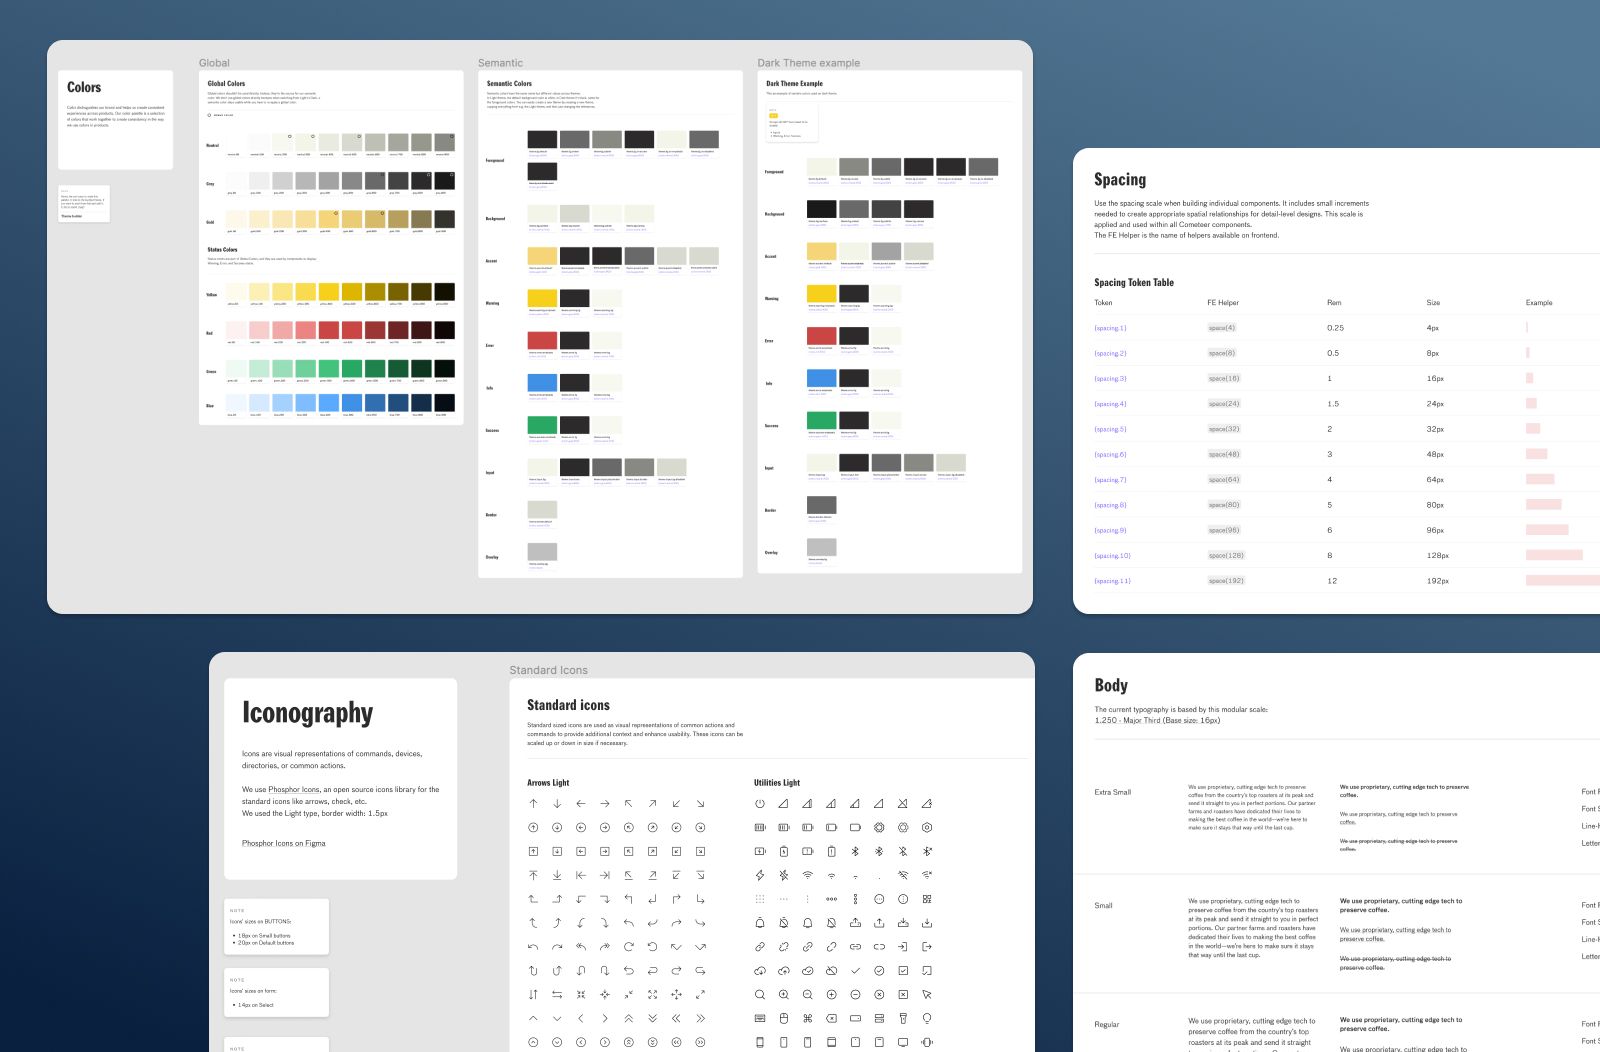The height and width of the screenshot is (1052, 1600).
Task: Click the lightbulb icon
Action: click(x=927, y=1018)
